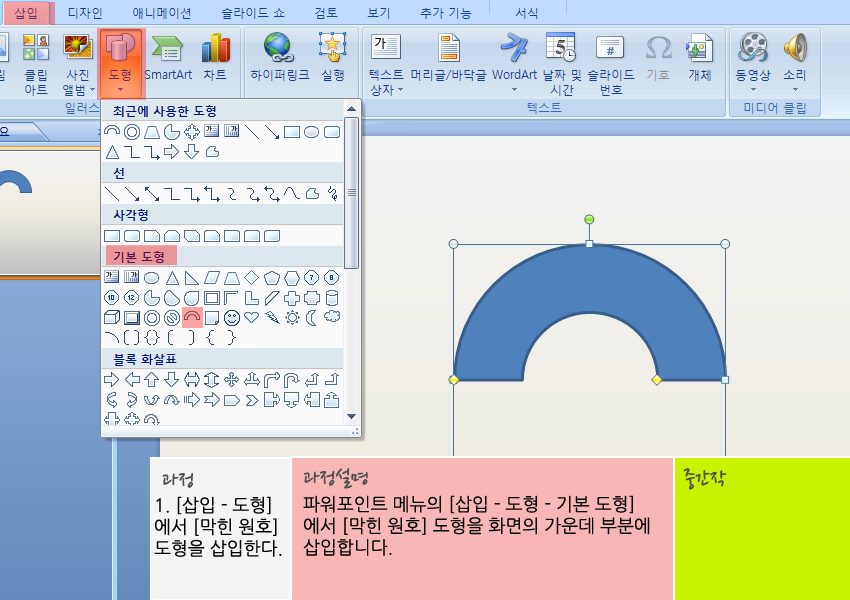Image resolution: width=850 pixels, height=600 pixels.
Task: Expand the 소리 sound dropdown
Action: (x=794, y=90)
